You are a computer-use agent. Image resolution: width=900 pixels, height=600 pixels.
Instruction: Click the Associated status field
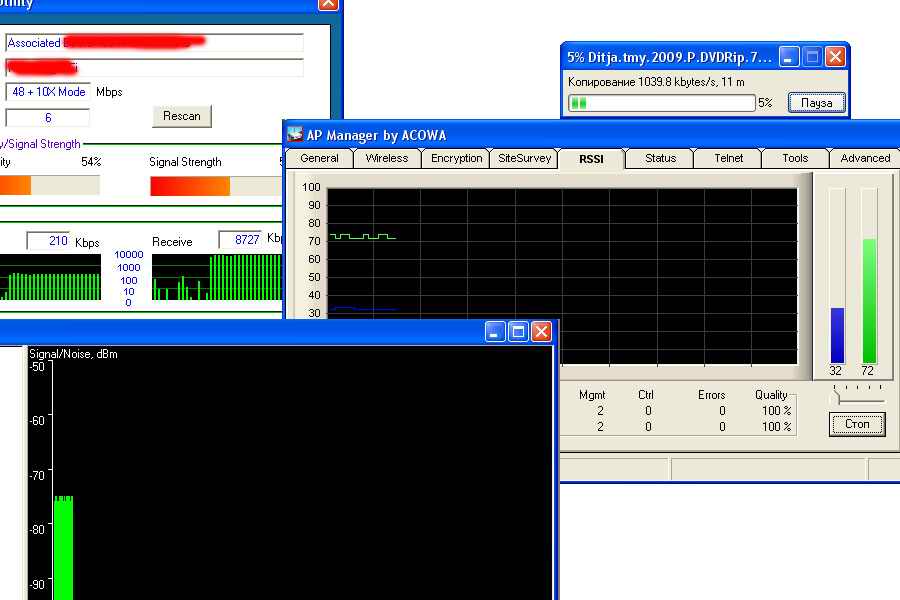point(154,42)
